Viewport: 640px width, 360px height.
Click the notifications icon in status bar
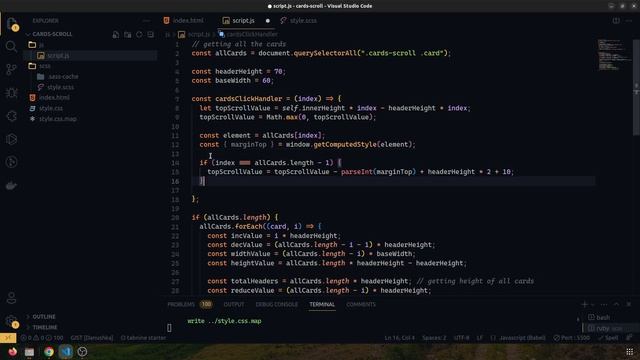click(x=629, y=338)
